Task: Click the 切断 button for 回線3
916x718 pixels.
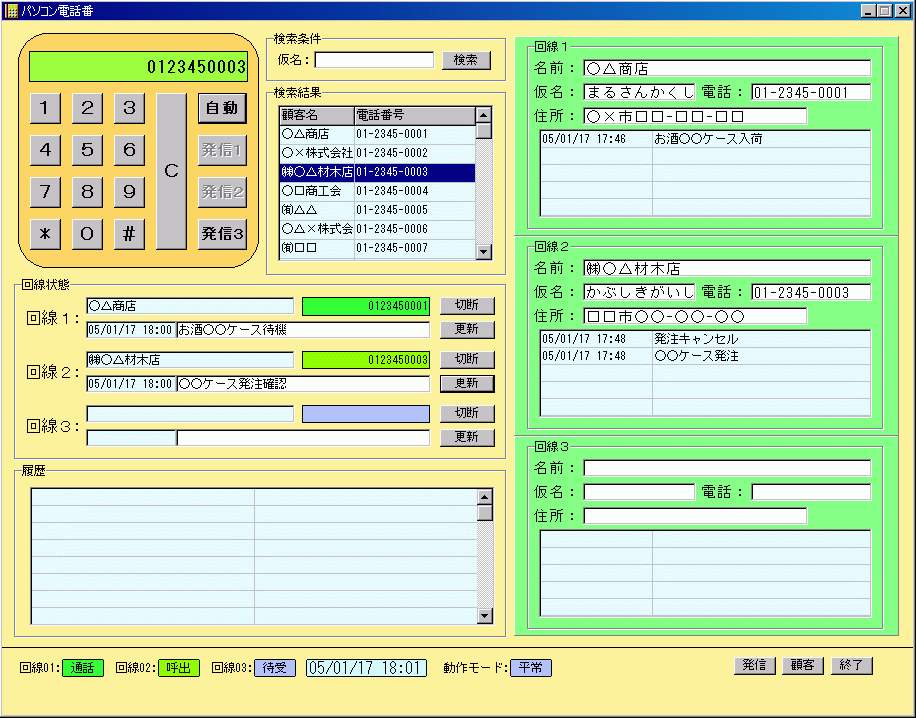Action: click(467, 413)
